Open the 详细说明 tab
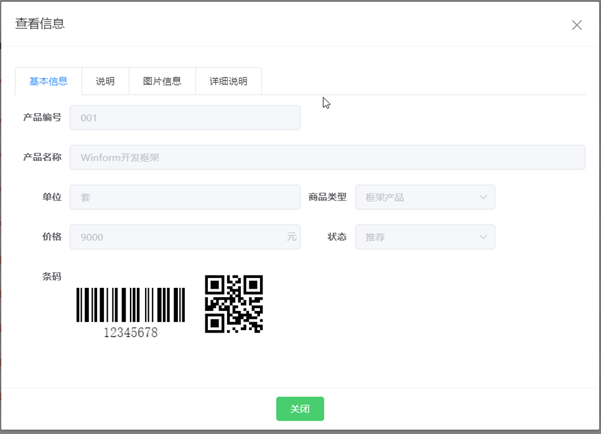The image size is (601, 434). (228, 81)
